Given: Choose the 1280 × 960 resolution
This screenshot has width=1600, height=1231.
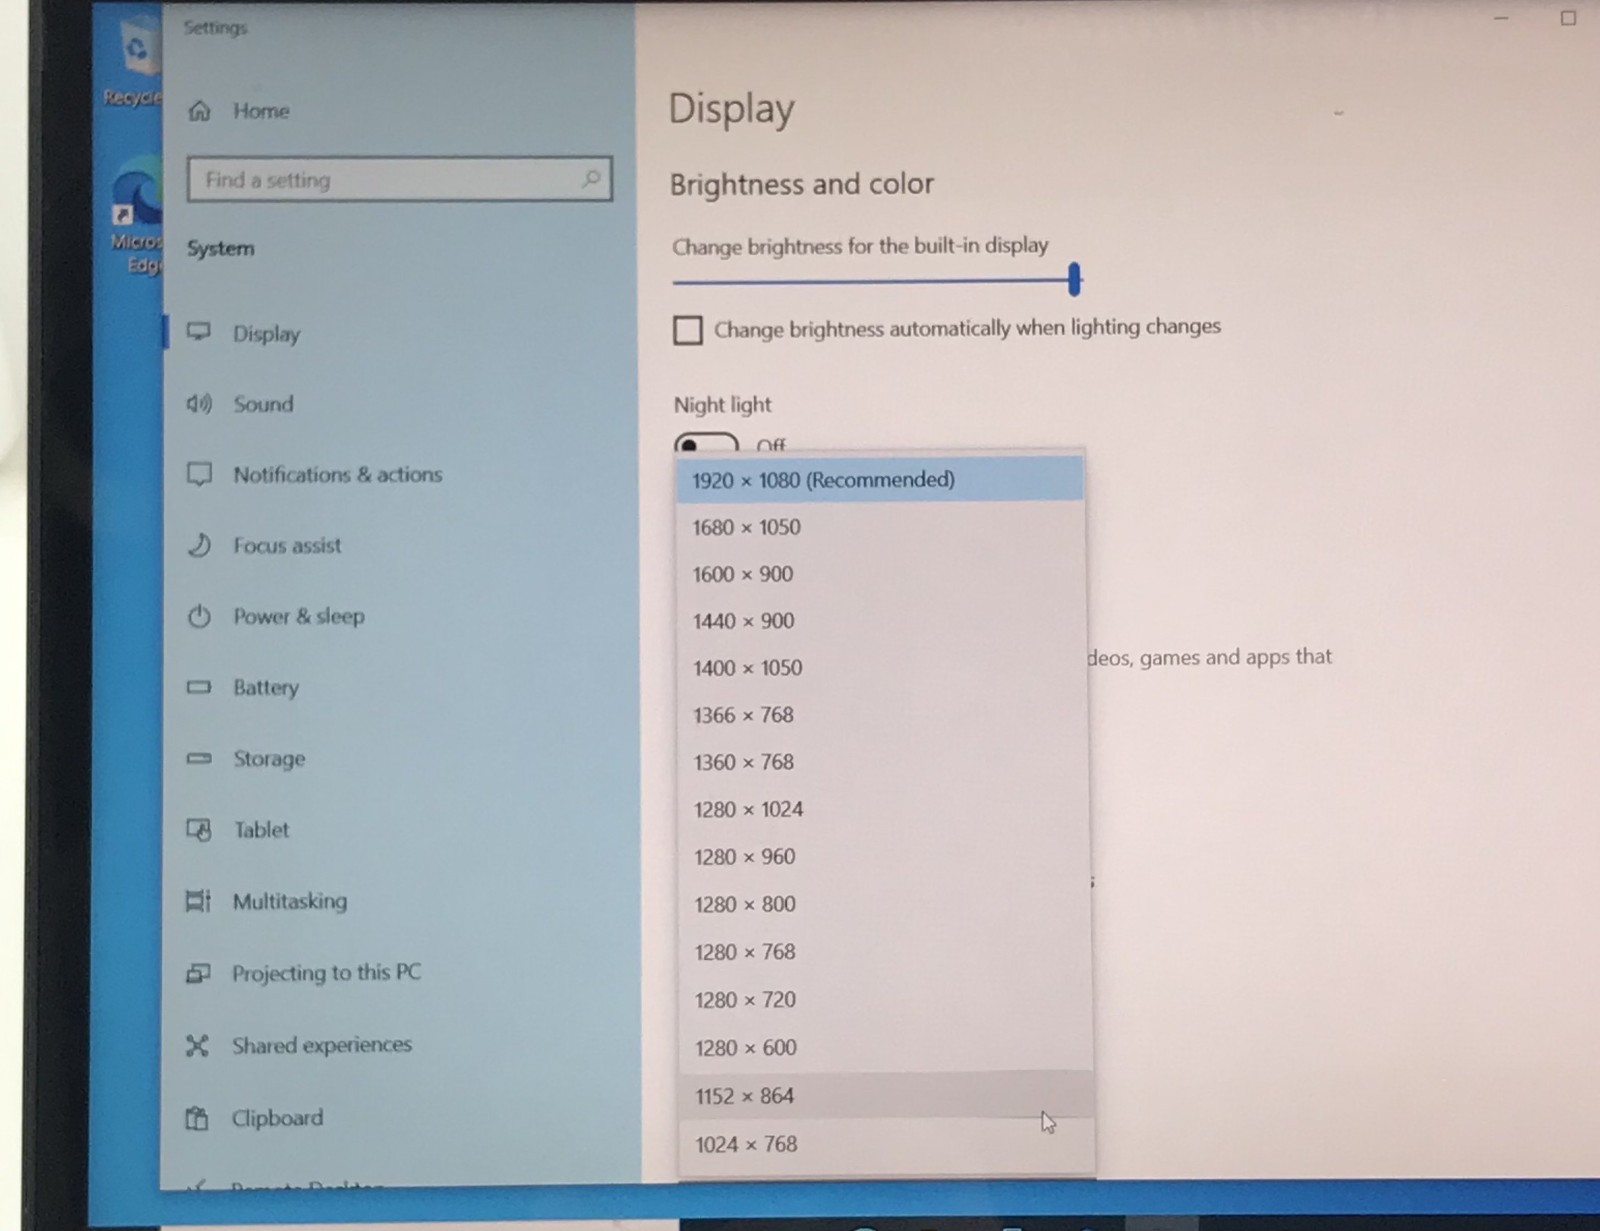Looking at the screenshot, I should click(884, 857).
